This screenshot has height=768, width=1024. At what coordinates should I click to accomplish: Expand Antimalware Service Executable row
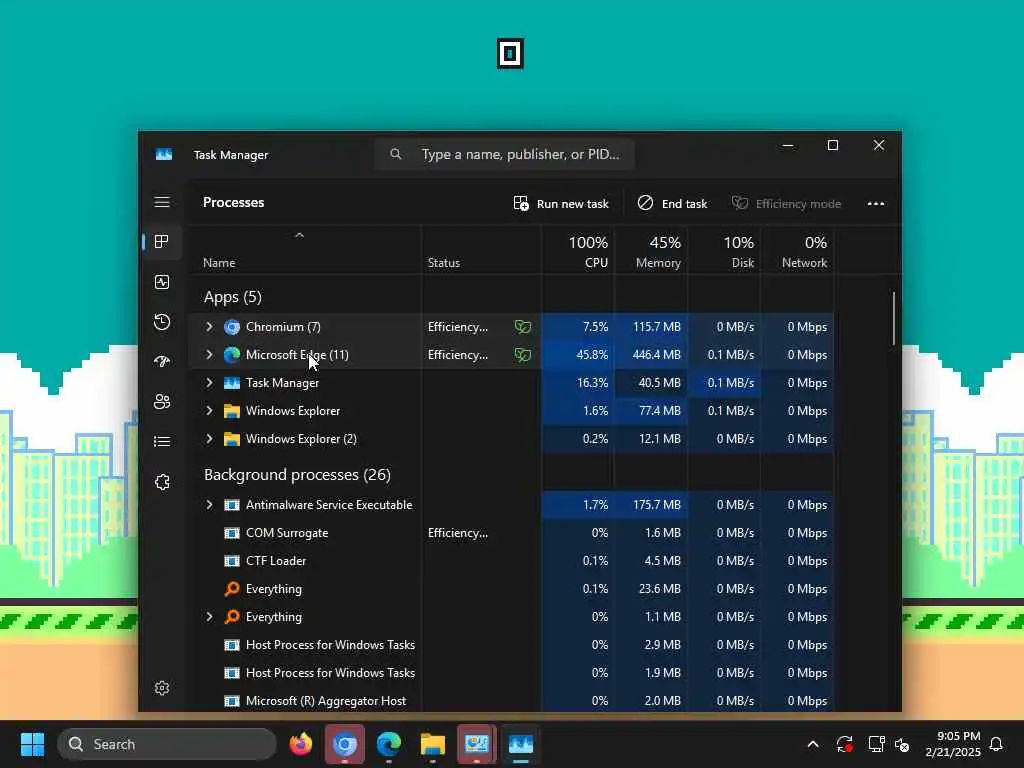(209, 505)
